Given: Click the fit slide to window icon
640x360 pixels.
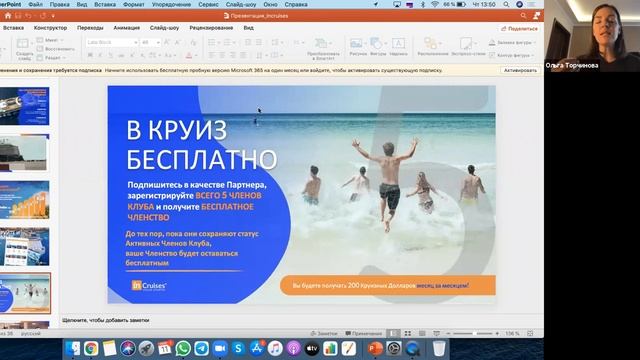Looking at the screenshot, I should point(530,333).
